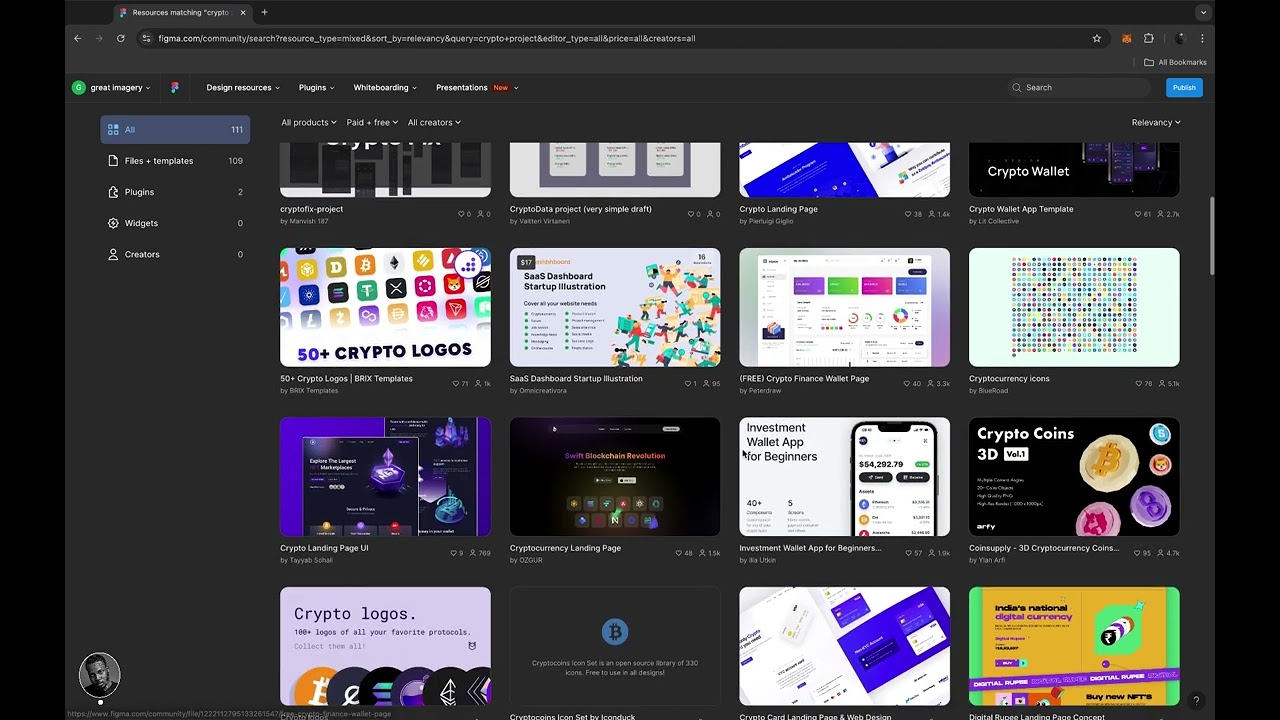Image resolution: width=1280 pixels, height=720 pixels.
Task: Click the All grid icon in sidebar
Action: [x=113, y=129]
